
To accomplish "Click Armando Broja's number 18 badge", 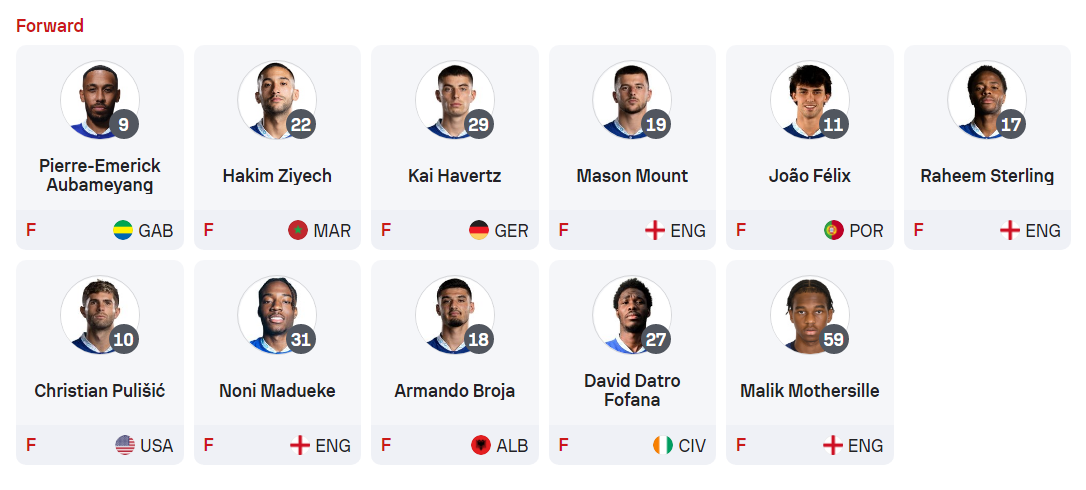I will pyautogui.click(x=478, y=340).
